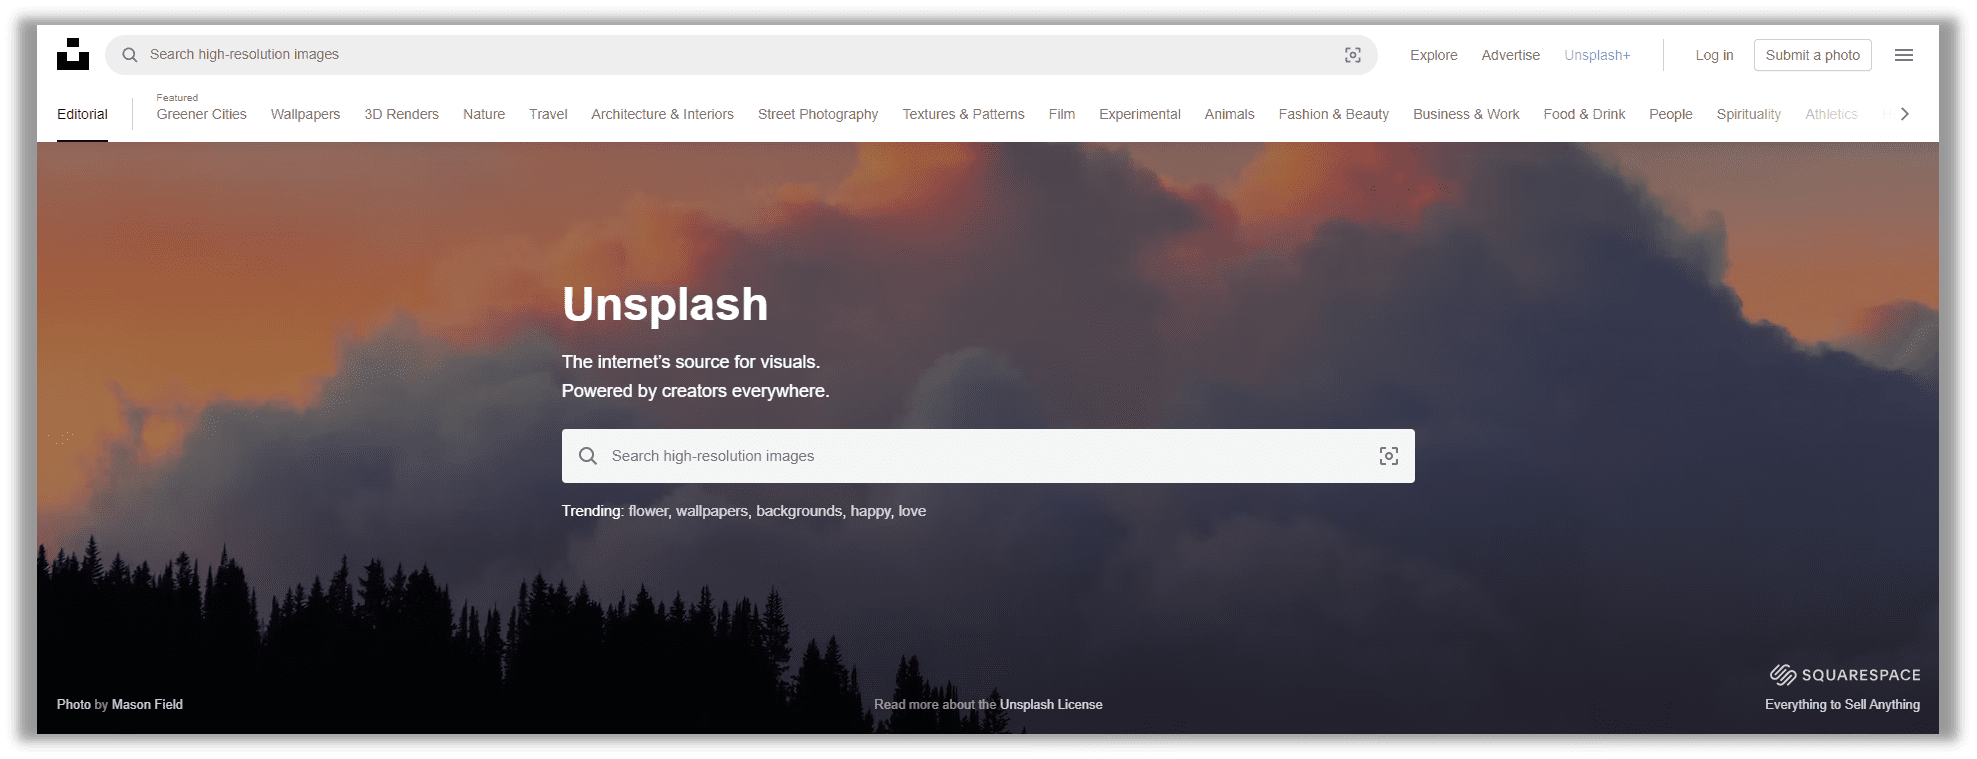Open the hamburger menu icon
Image resolution: width=1977 pixels, height=759 pixels.
(x=1904, y=55)
